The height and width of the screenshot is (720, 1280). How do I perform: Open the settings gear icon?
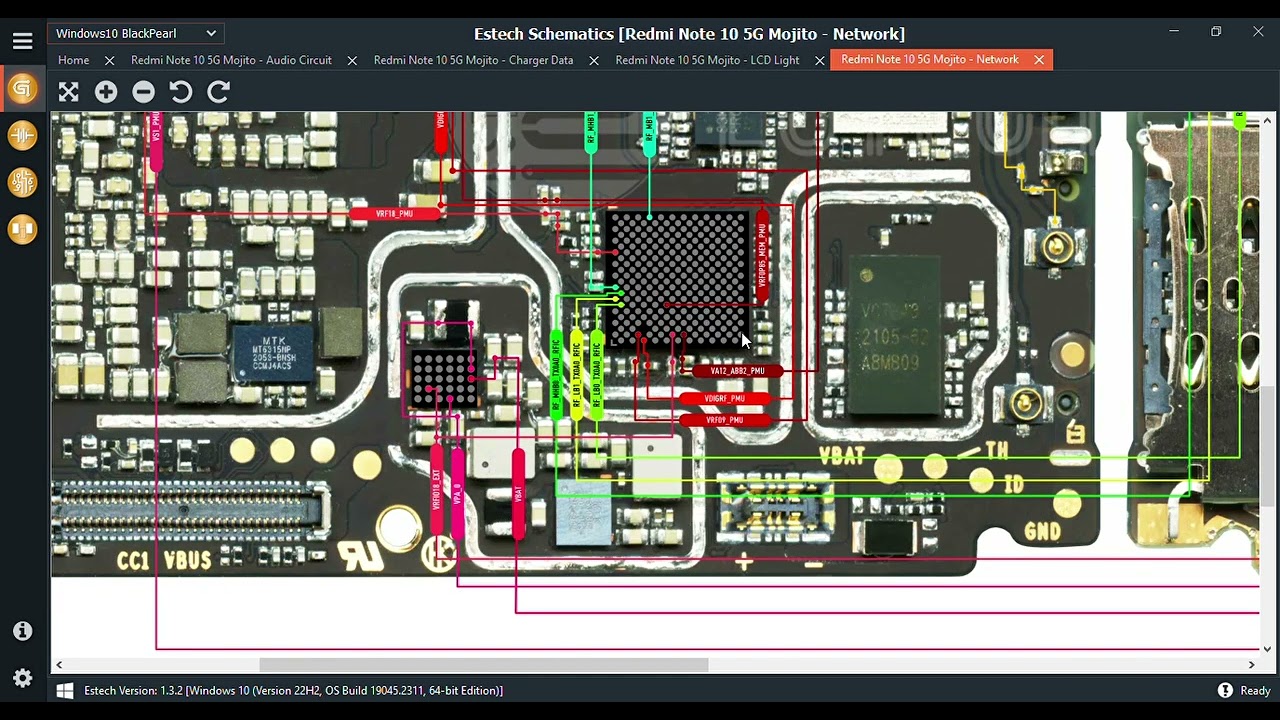[x=22, y=679]
